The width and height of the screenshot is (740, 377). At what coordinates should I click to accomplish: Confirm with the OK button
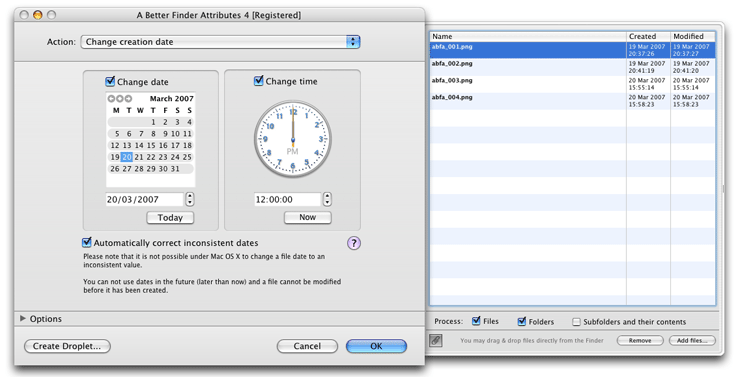[x=376, y=346]
